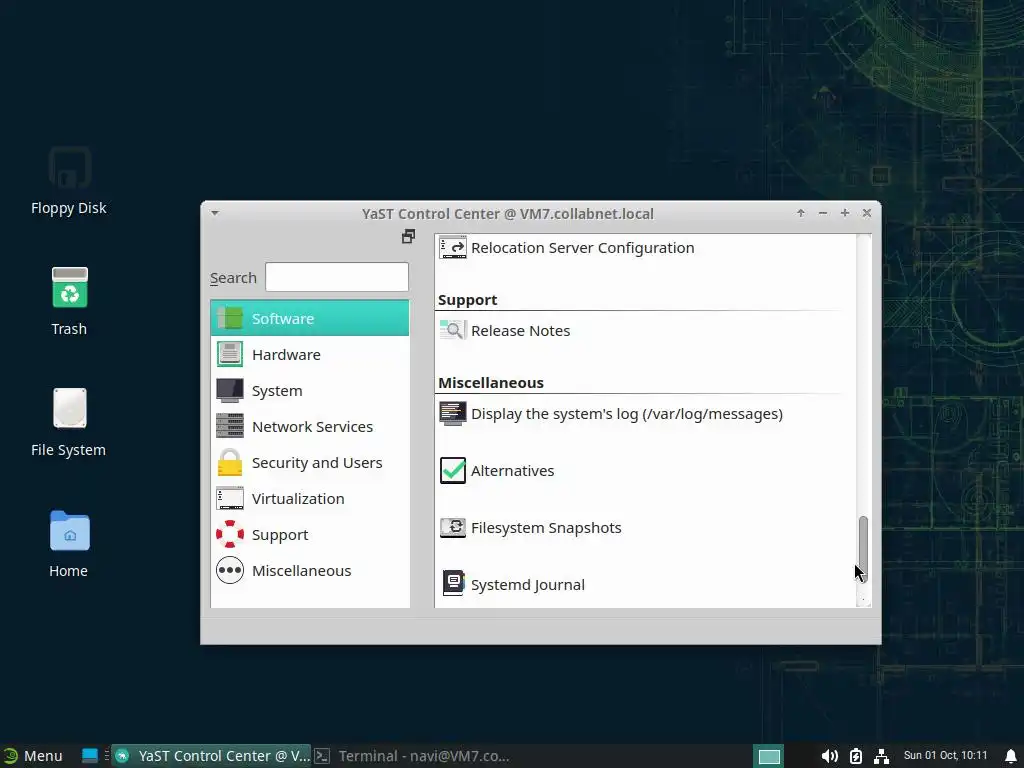Click the Miscellaneous section heading in module pane
The image size is (1024, 768).
click(x=490, y=382)
